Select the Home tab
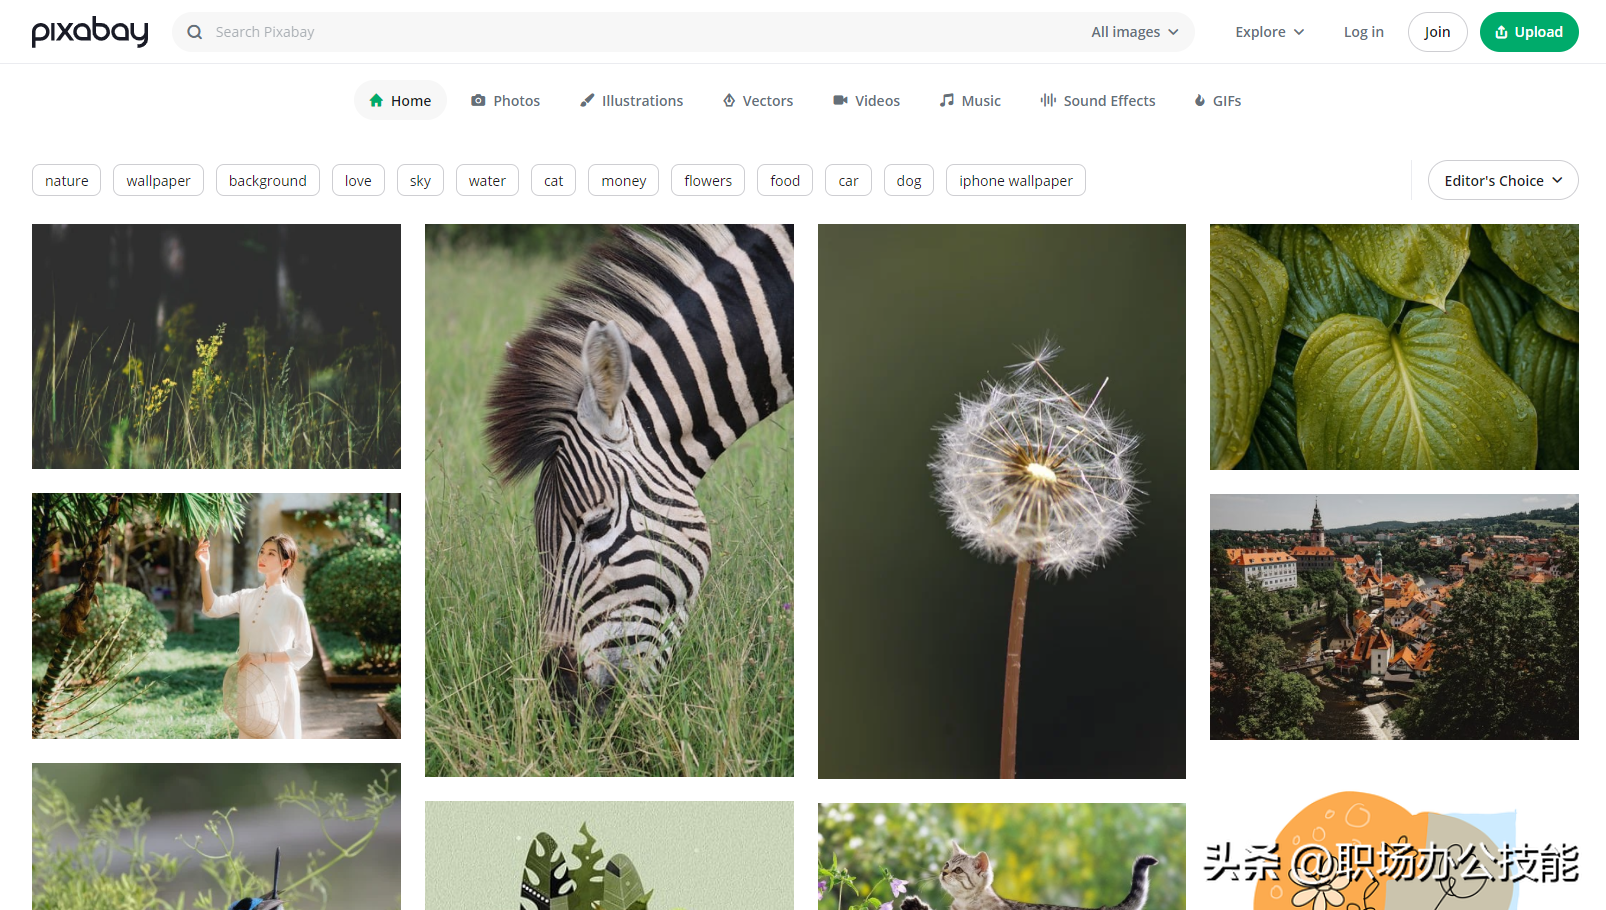This screenshot has width=1606, height=910. click(x=400, y=100)
